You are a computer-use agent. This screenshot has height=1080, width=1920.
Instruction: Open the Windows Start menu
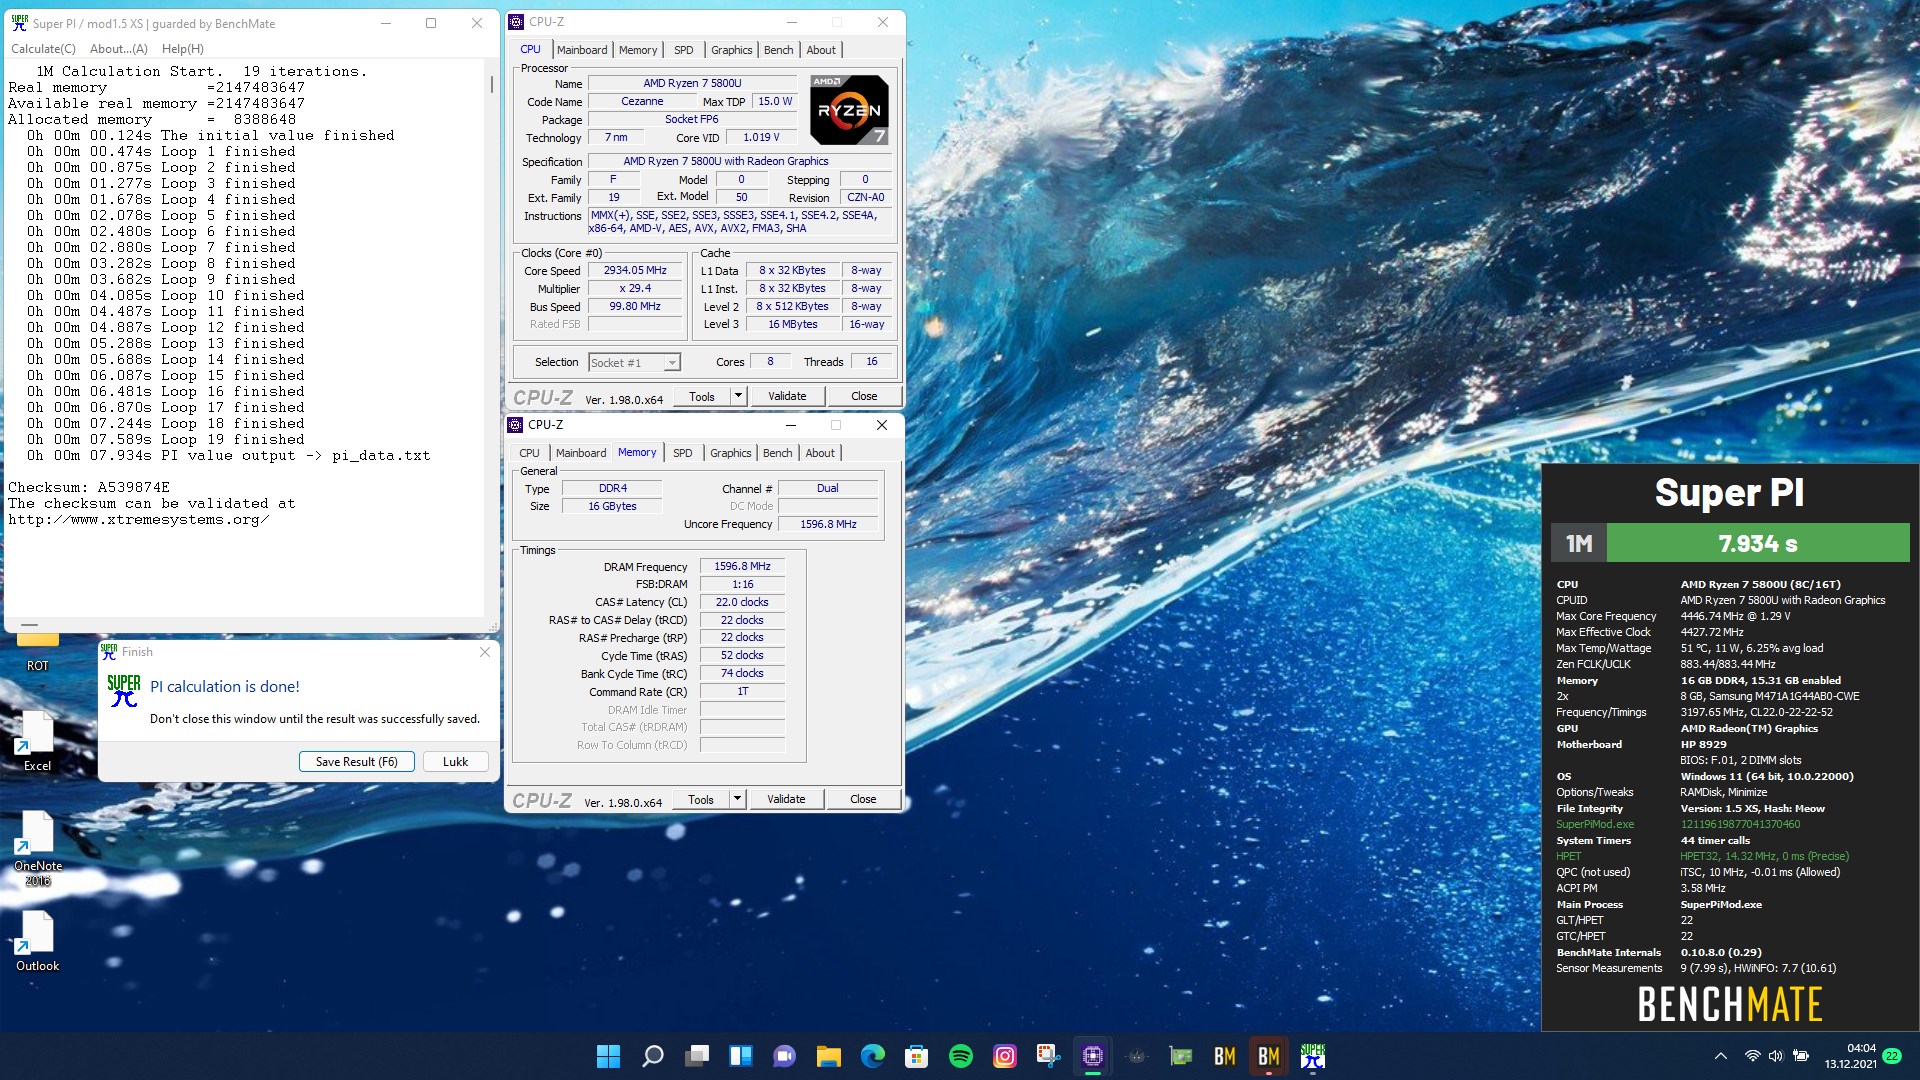click(608, 1056)
